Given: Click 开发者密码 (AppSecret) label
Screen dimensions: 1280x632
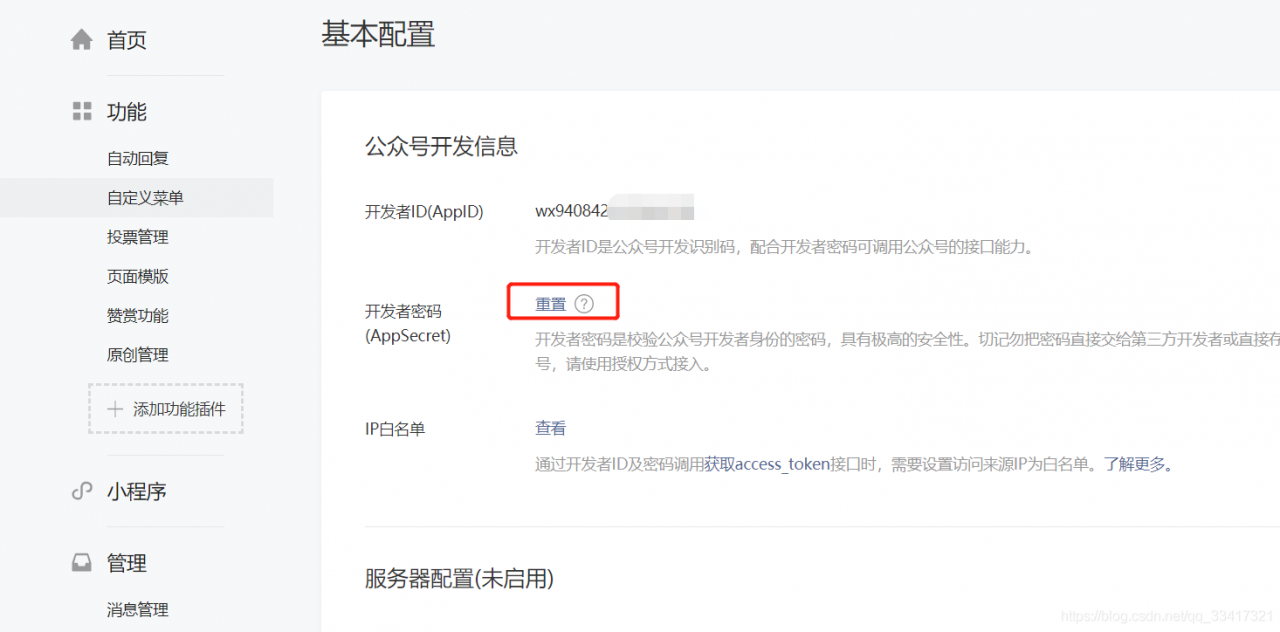Looking at the screenshot, I should 408,324.
